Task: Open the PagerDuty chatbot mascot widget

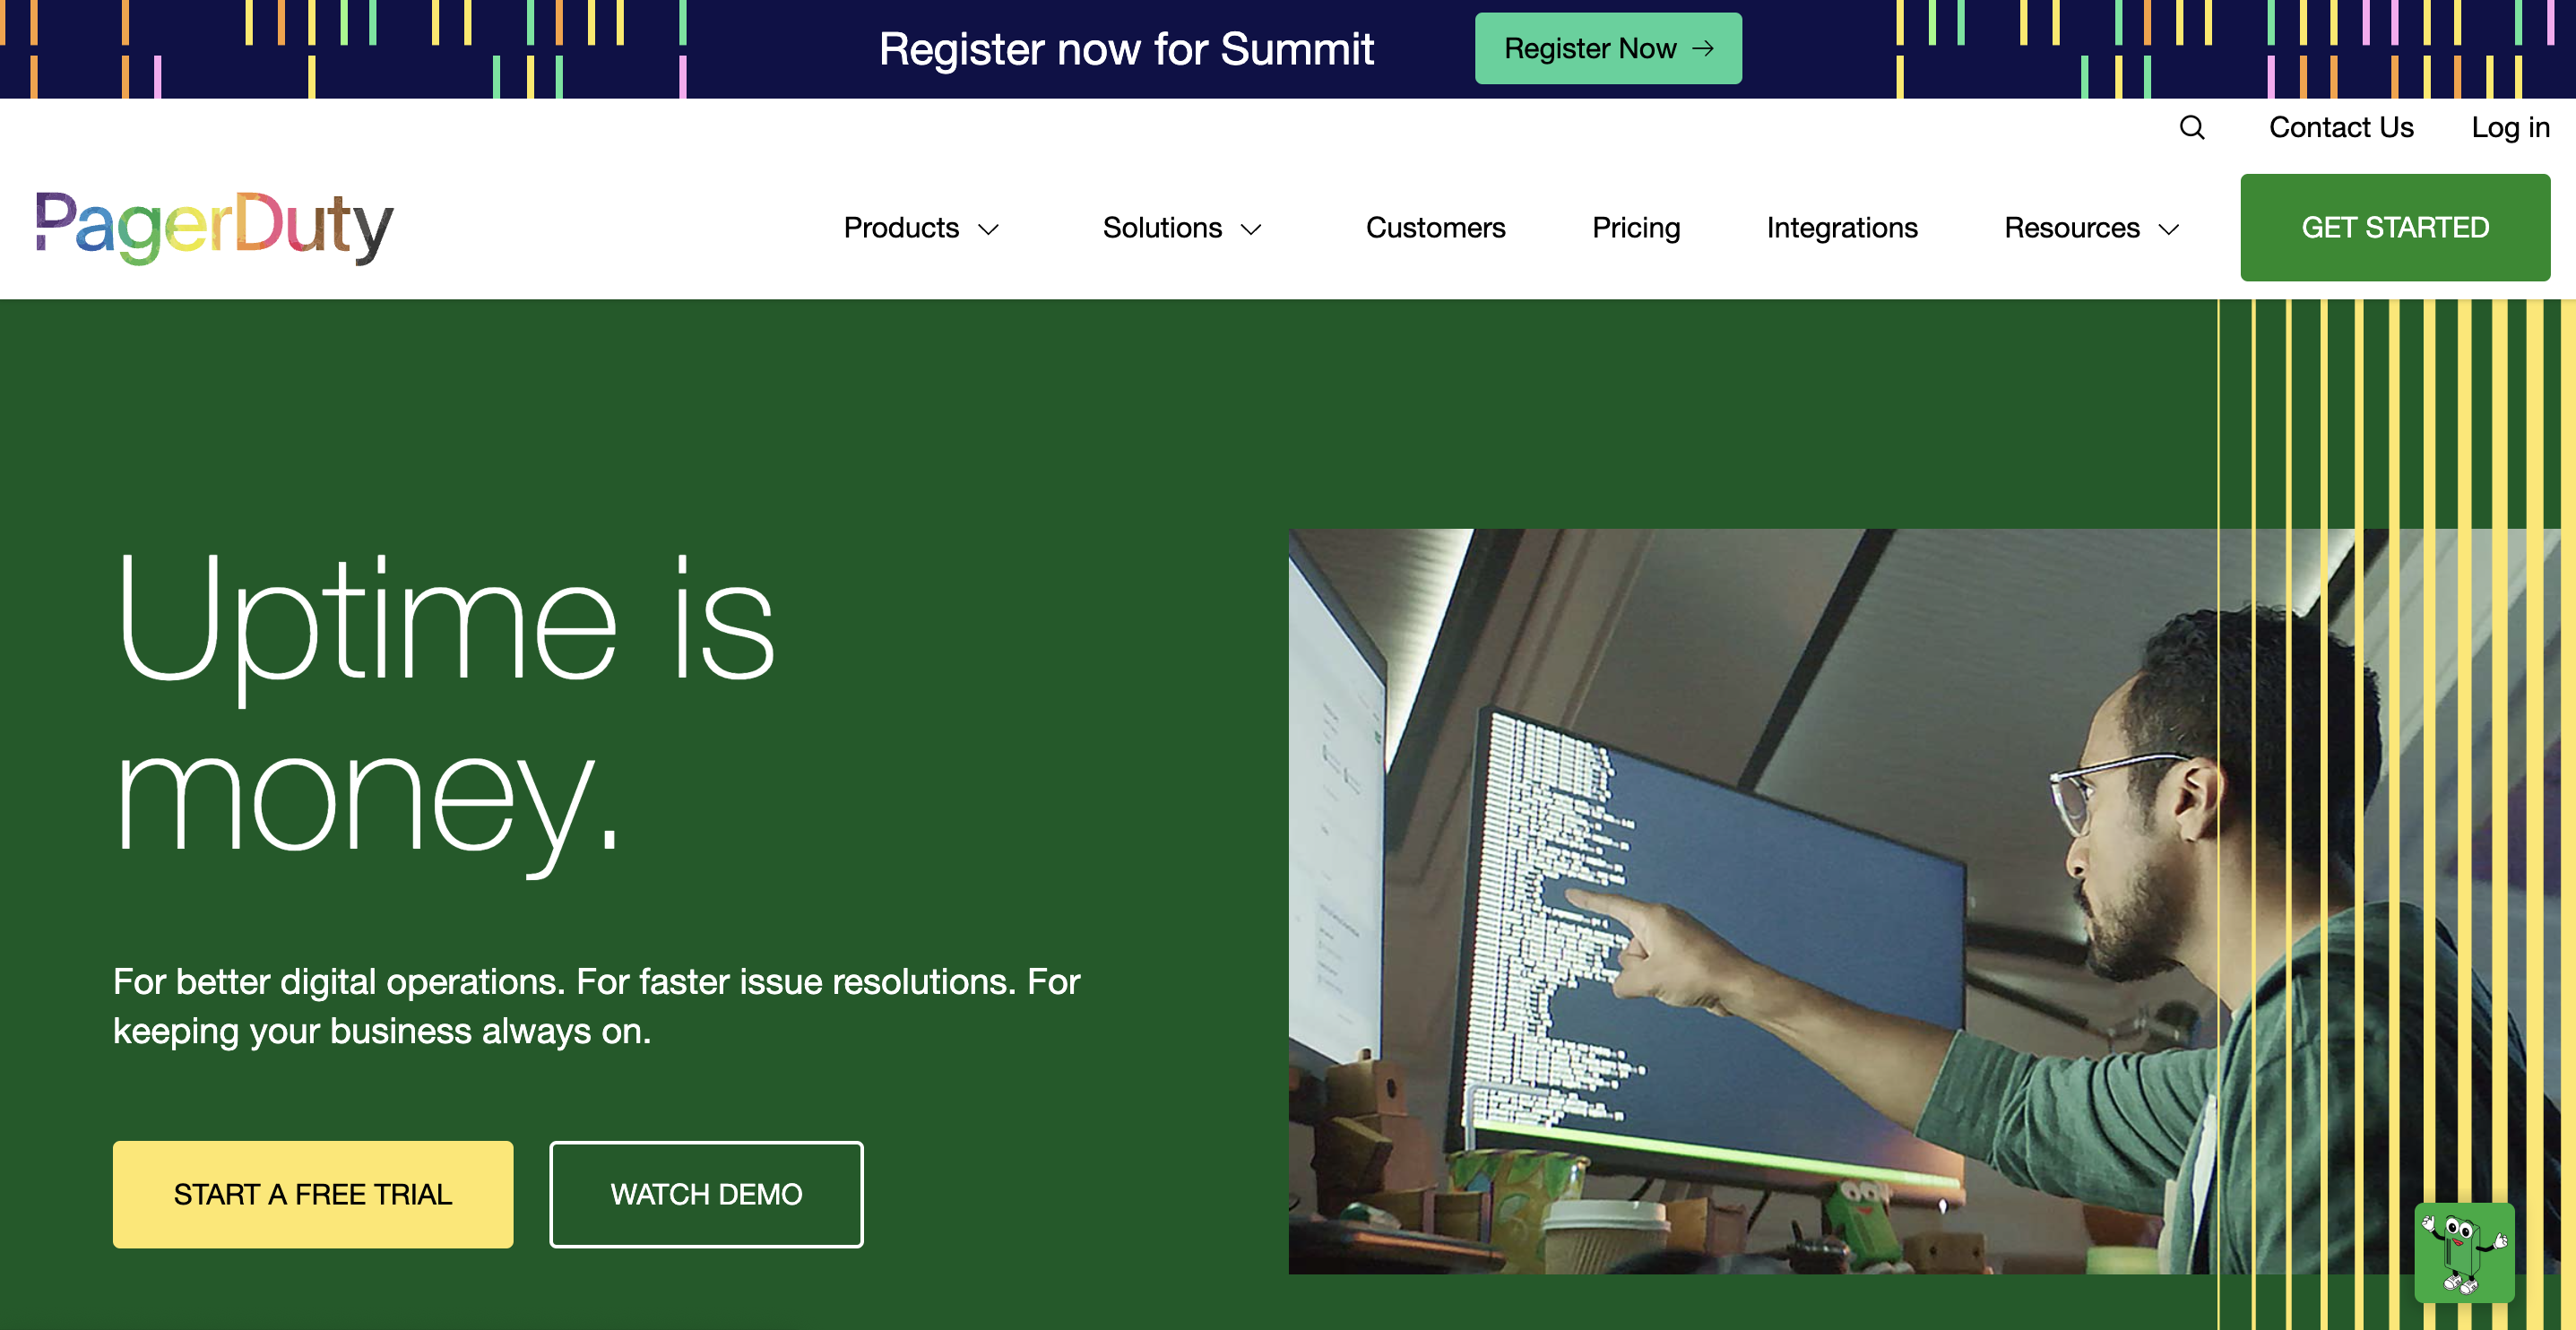Action: [x=2464, y=1253]
